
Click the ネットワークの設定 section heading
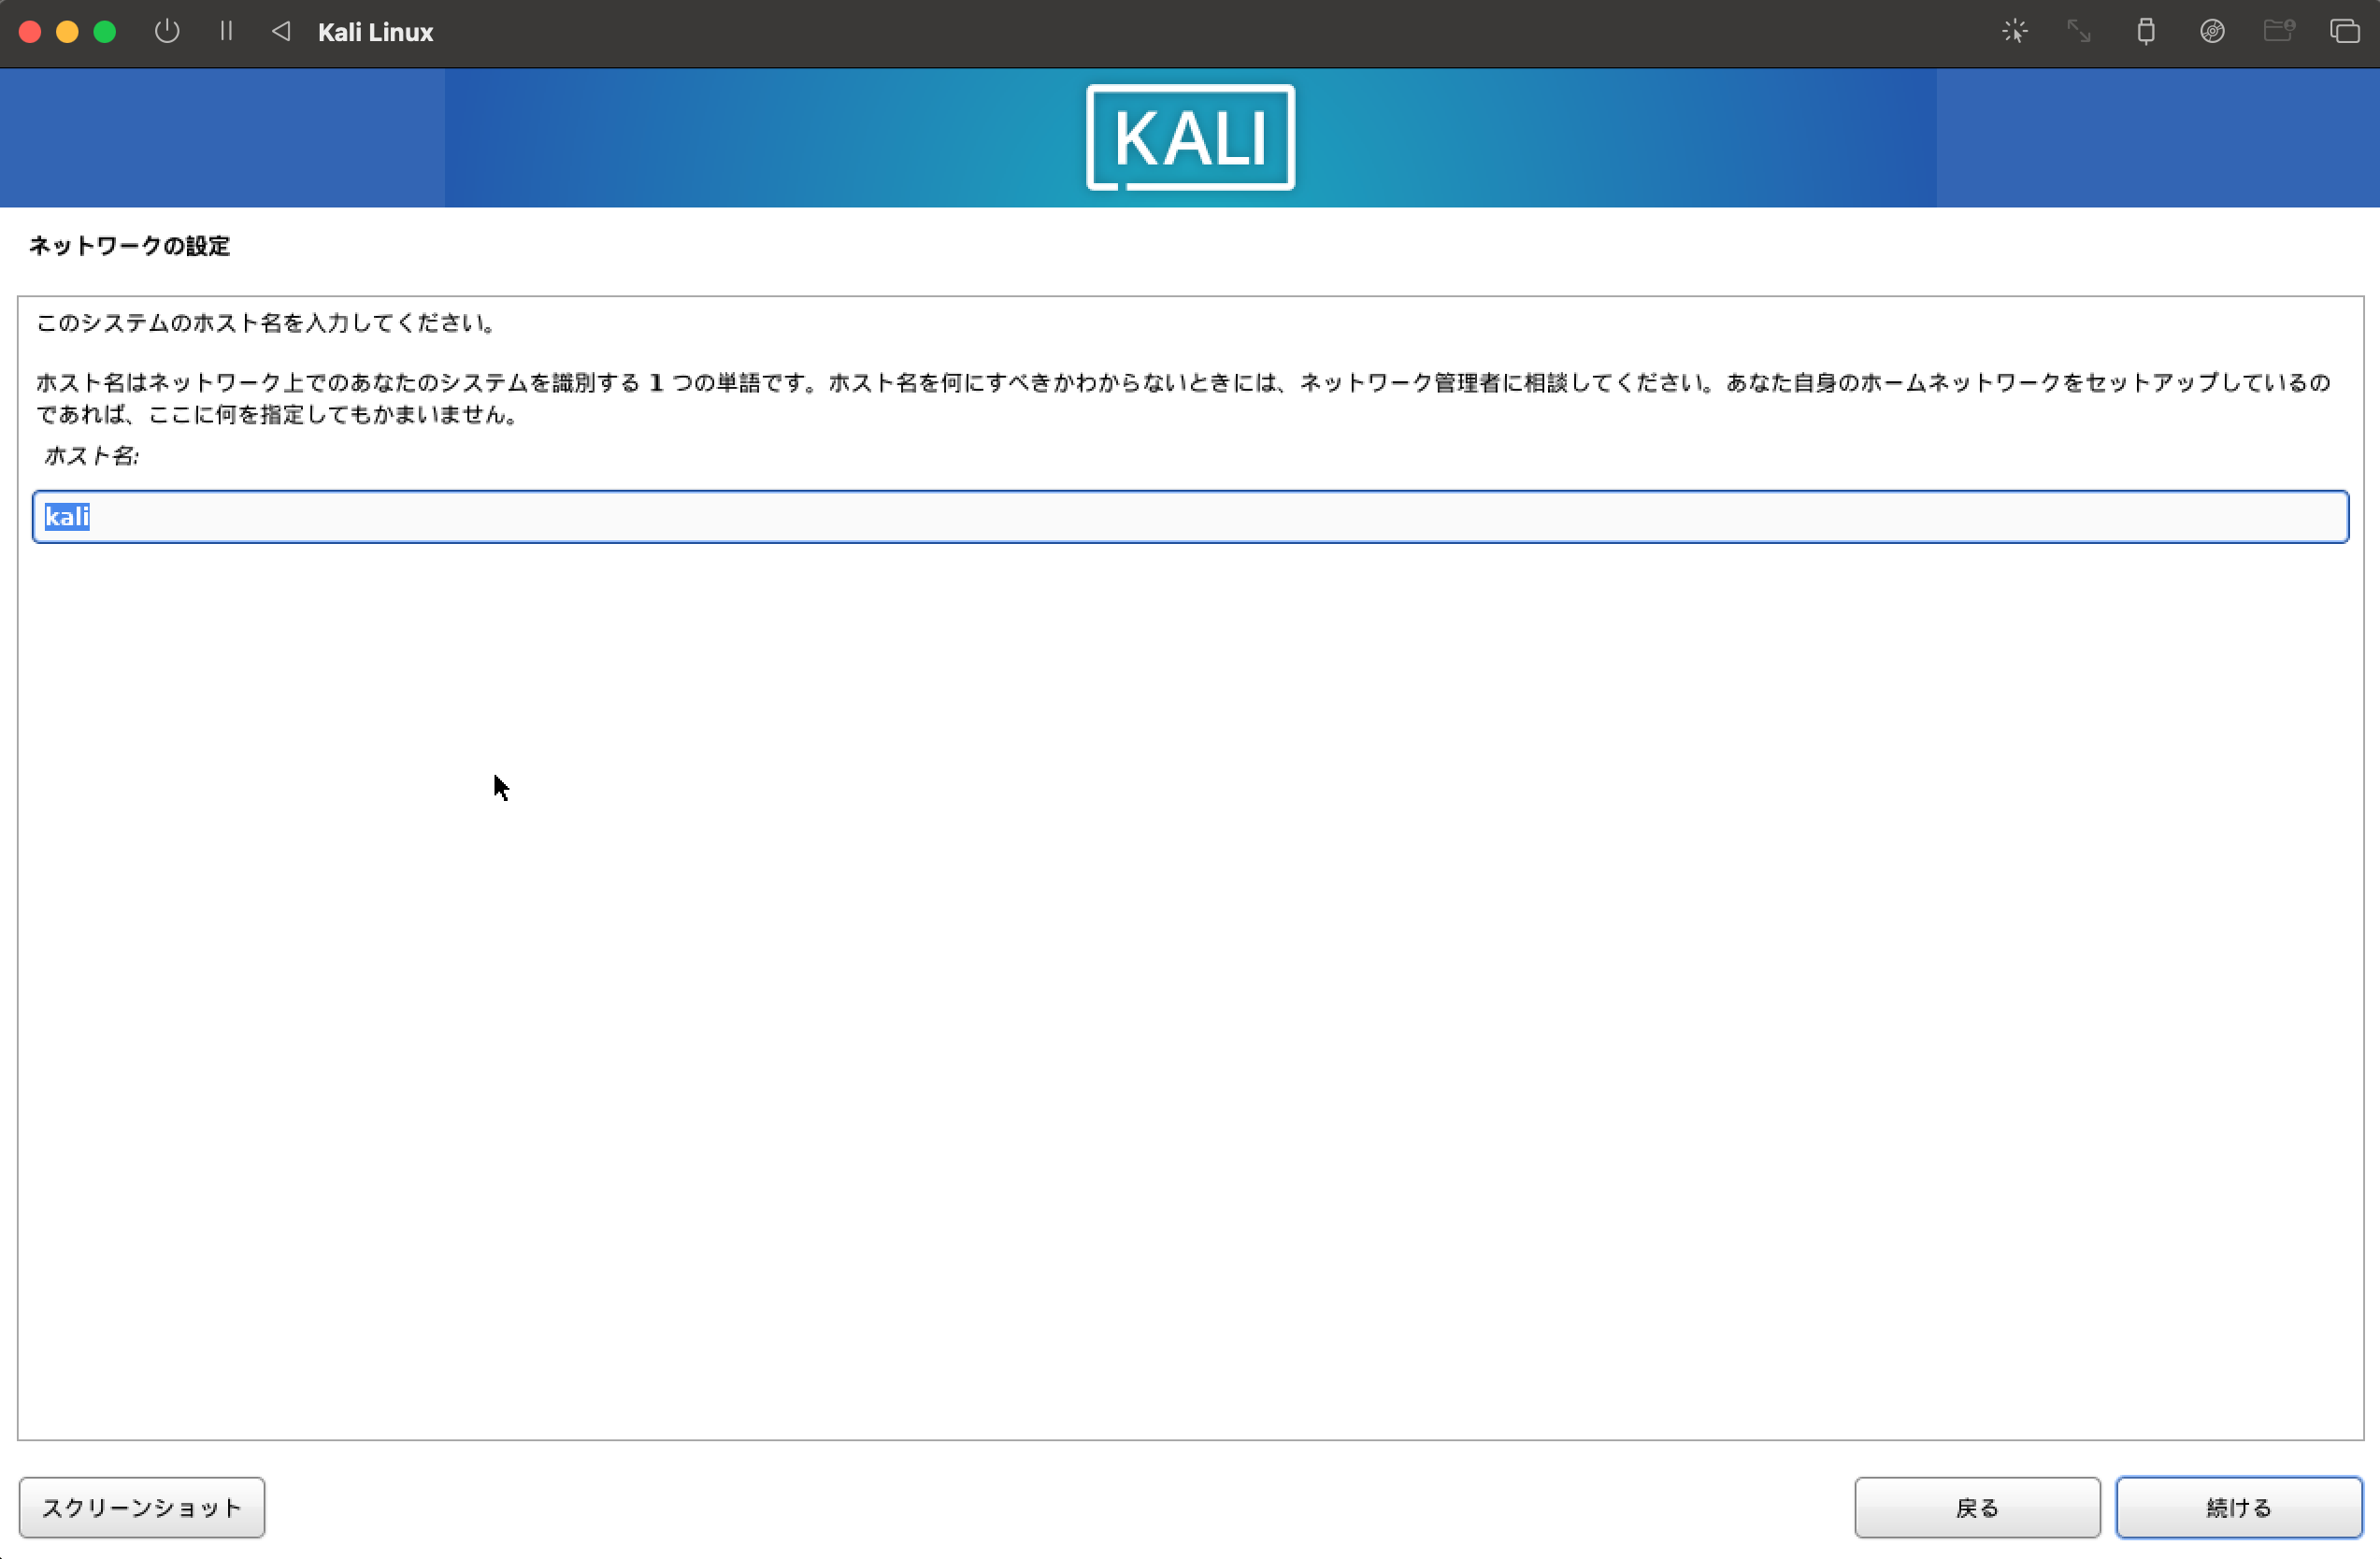128,246
